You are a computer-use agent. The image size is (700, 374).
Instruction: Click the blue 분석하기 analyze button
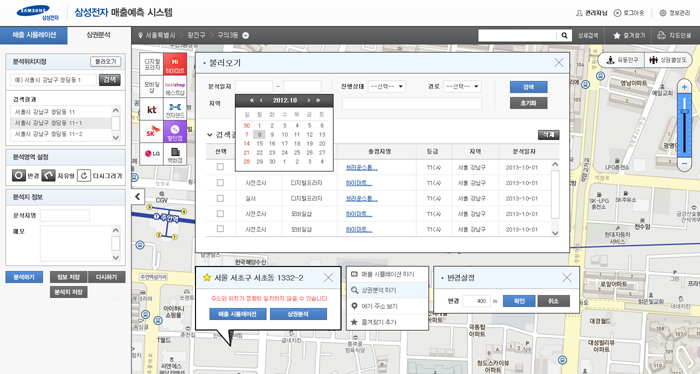click(x=24, y=277)
